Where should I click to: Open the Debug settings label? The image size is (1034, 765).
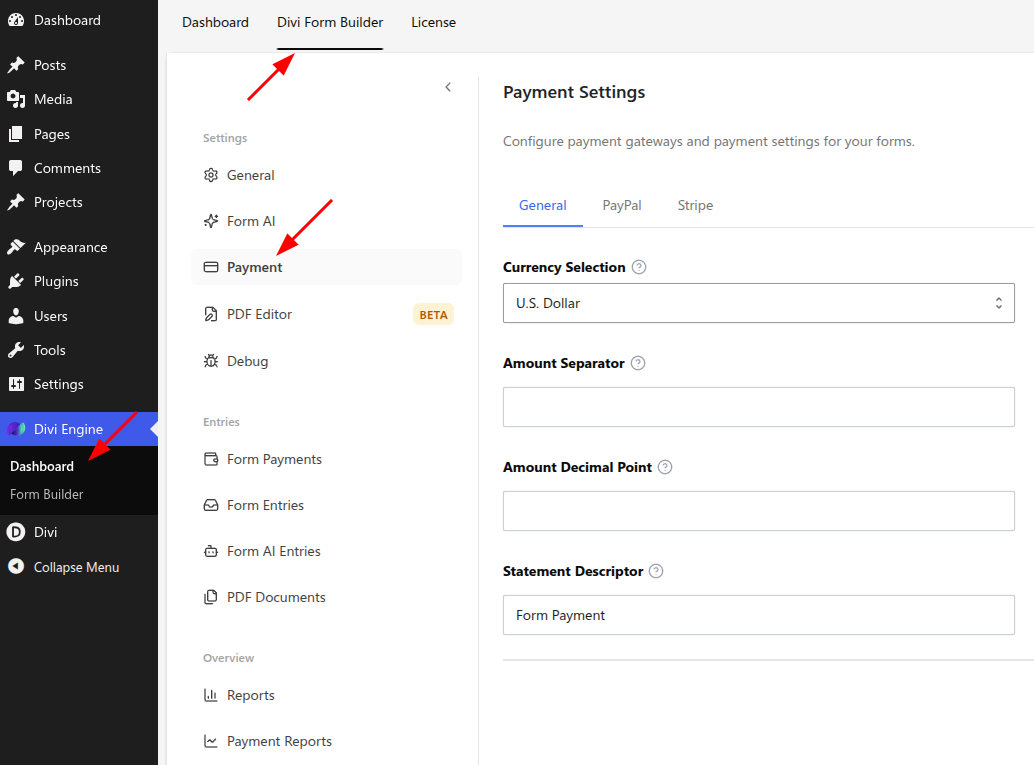(x=247, y=361)
